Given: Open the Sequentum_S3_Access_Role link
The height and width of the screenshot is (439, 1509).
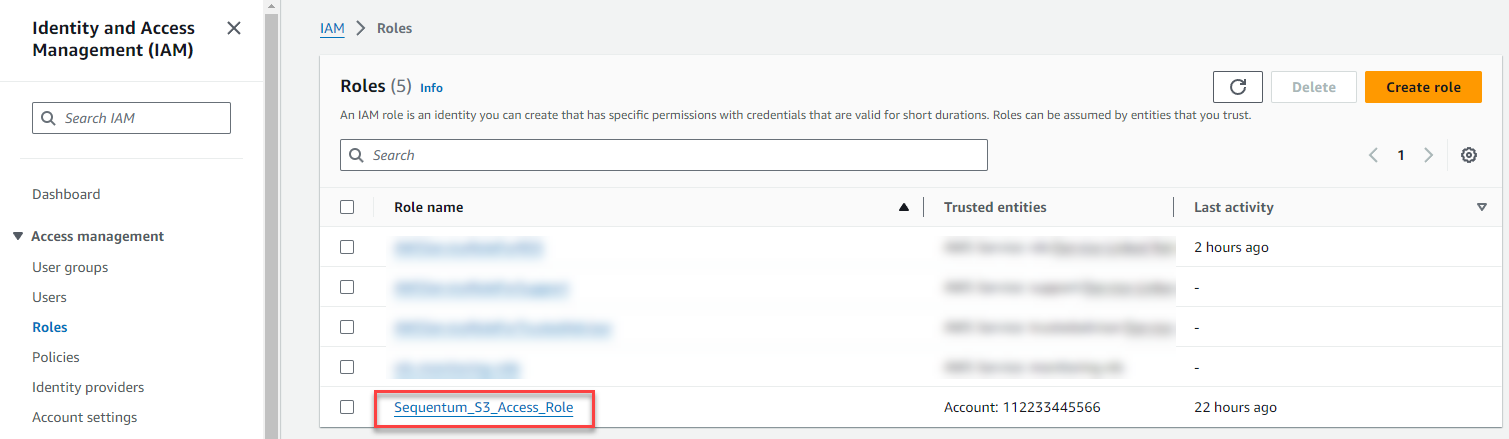Looking at the screenshot, I should tap(483, 407).
